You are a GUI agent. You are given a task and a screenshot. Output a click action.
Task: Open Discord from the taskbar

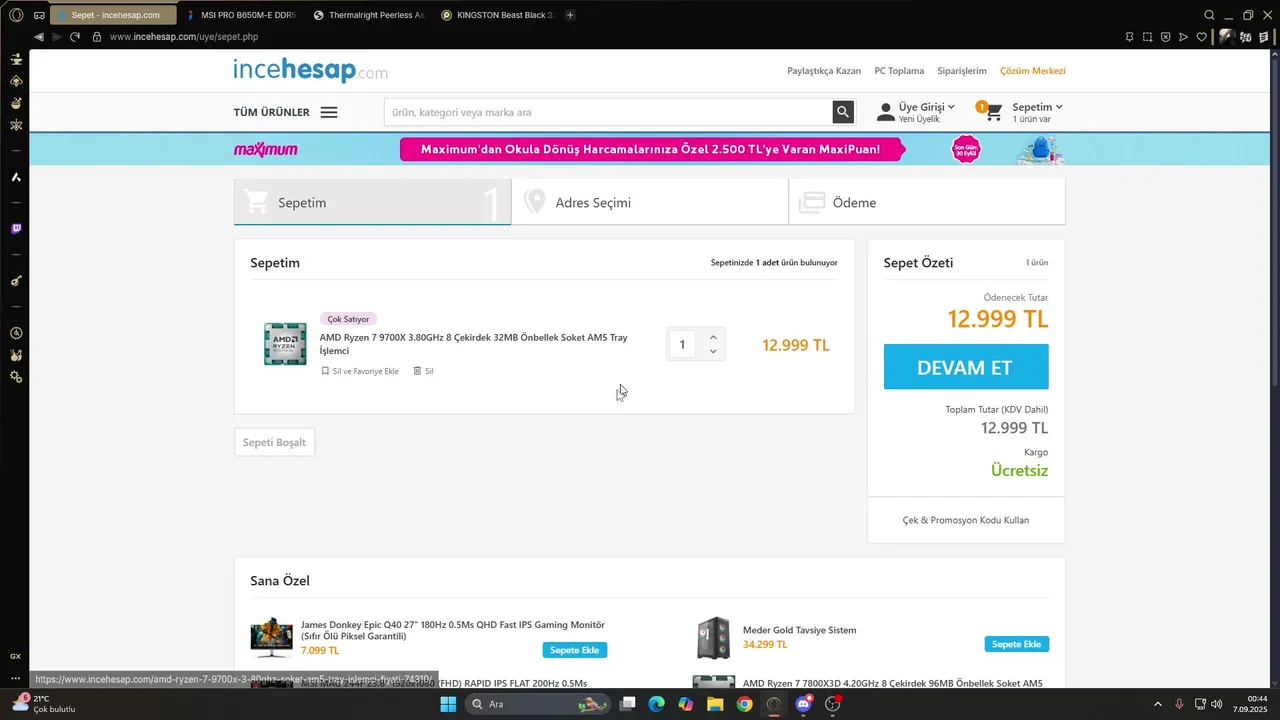tap(803, 704)
